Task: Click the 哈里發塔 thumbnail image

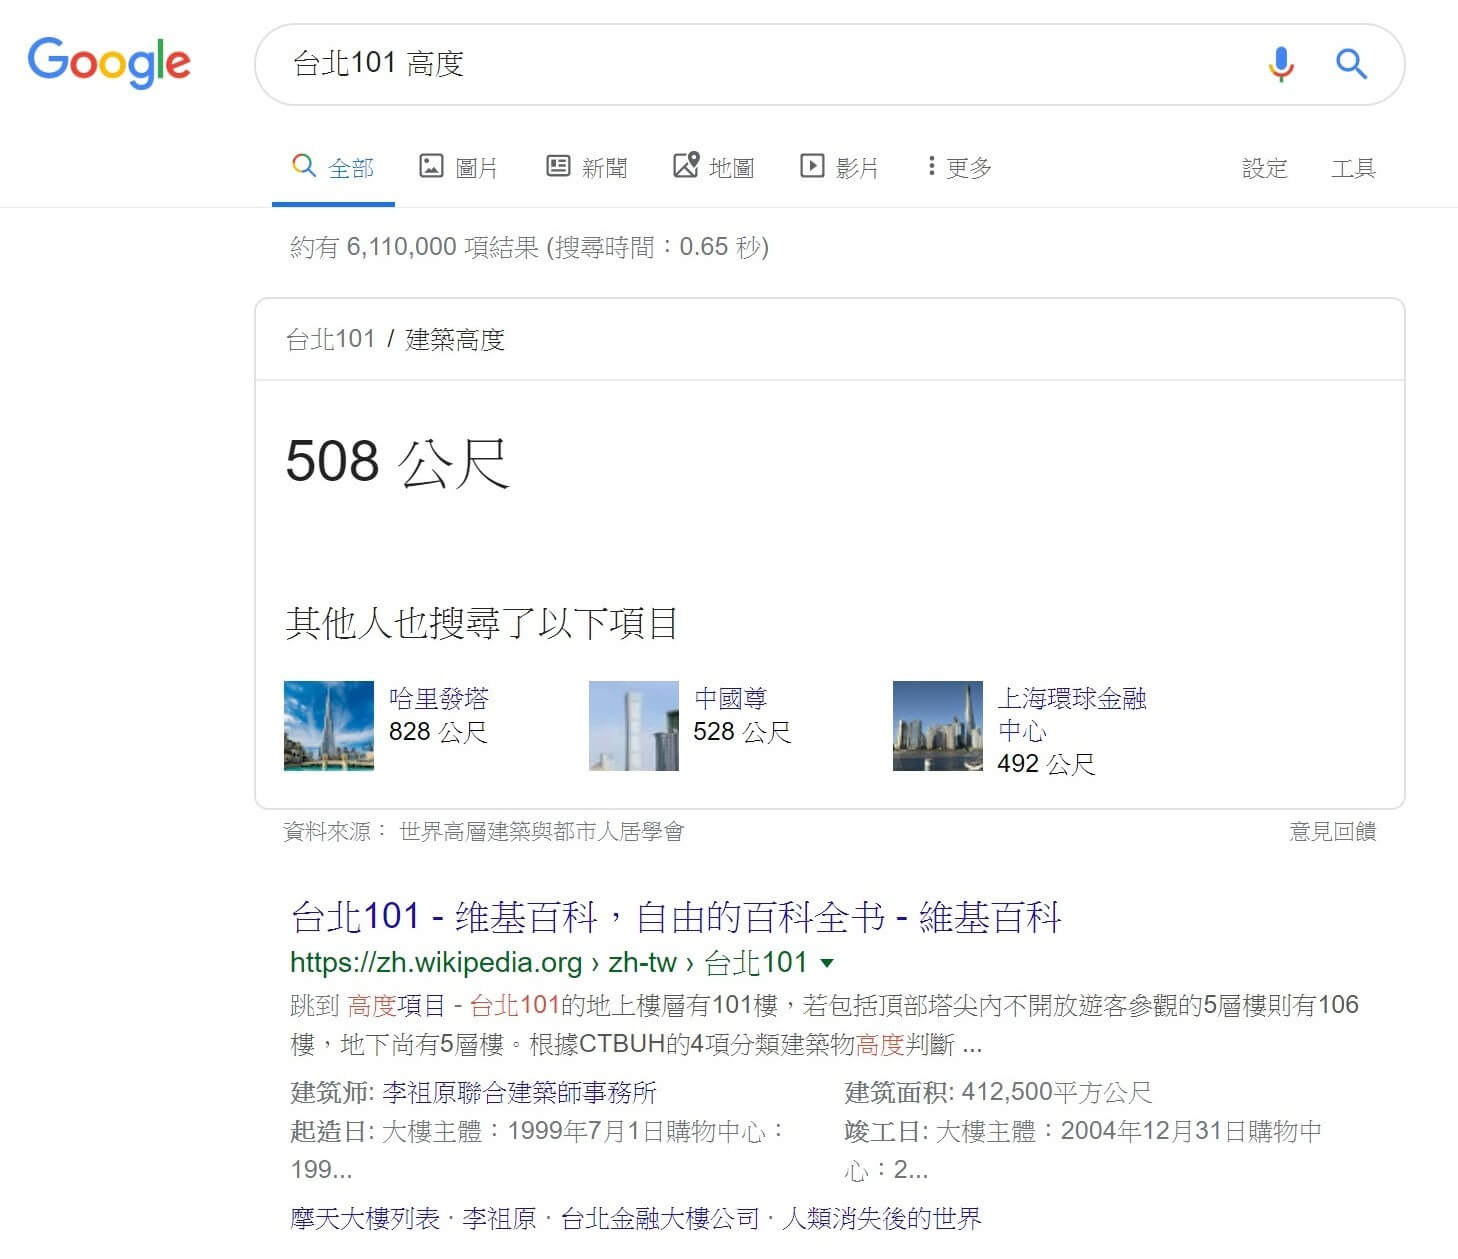Action: pos(329,726)
